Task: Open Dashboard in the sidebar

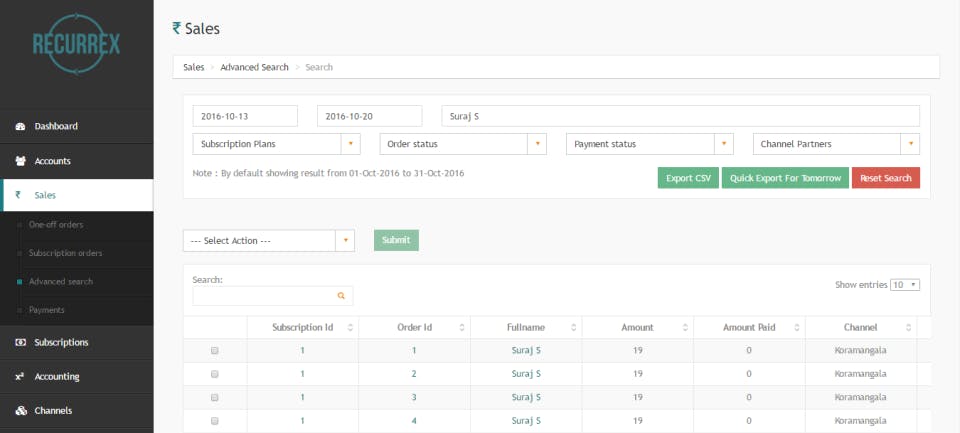Action: 77,126
